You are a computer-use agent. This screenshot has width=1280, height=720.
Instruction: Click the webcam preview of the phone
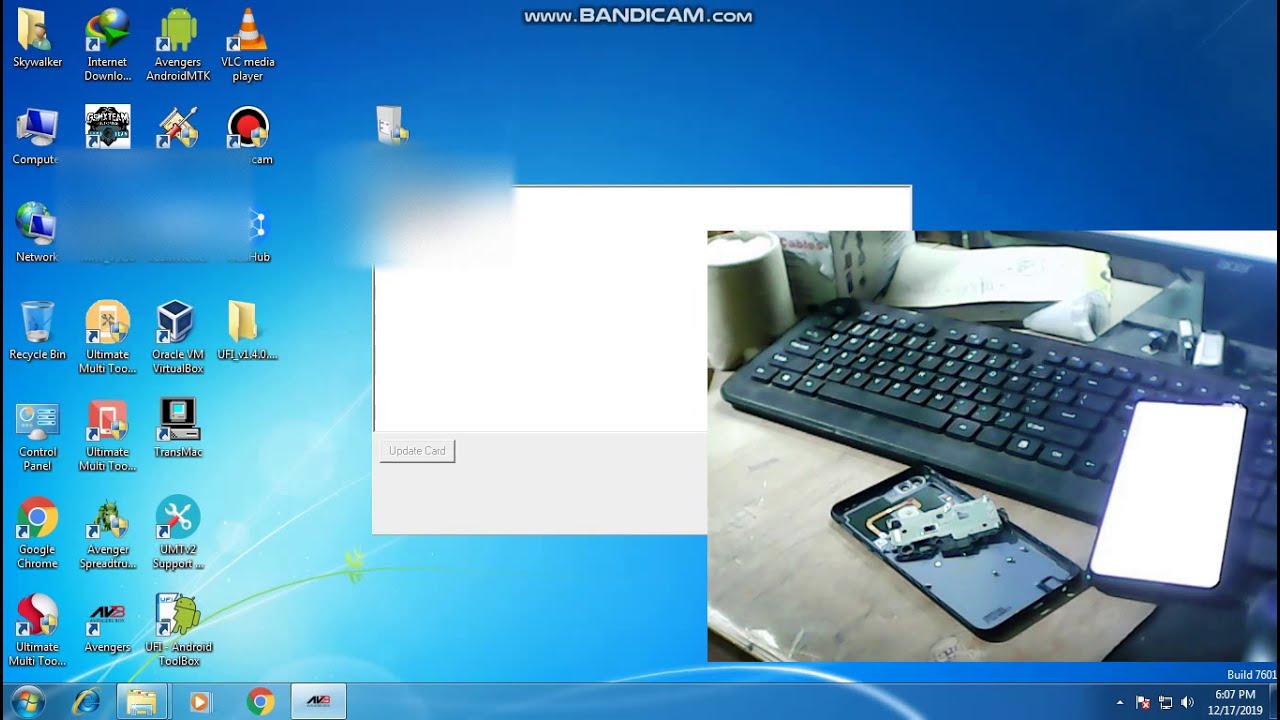pyautogui.click(x=992, y=446)
